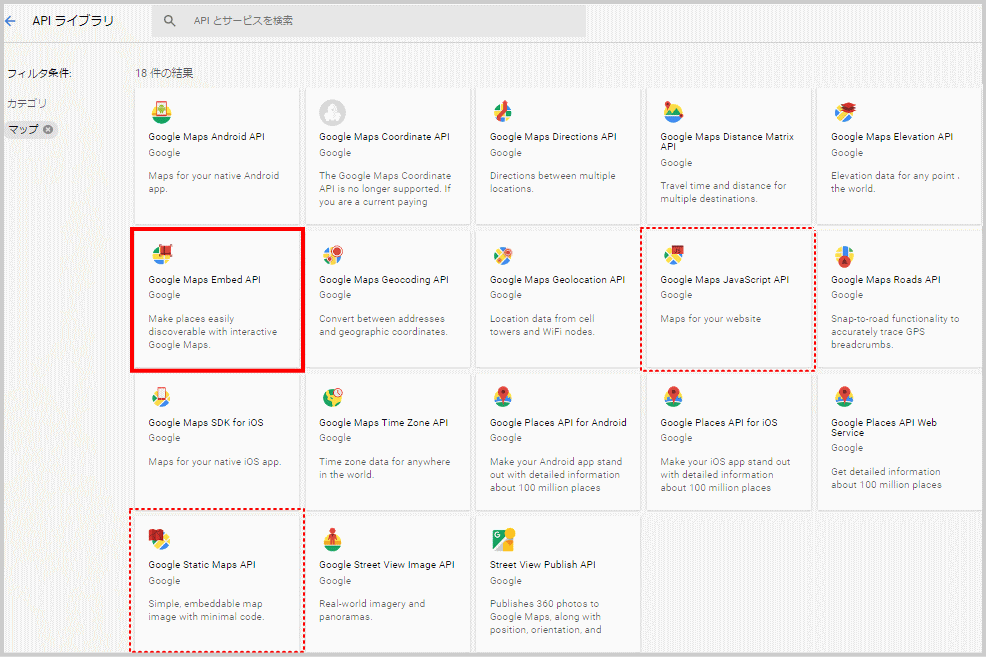Select Google Maps JavaScript API title
The width and height of the screenshot is (986, 657).
click(724, 280)
